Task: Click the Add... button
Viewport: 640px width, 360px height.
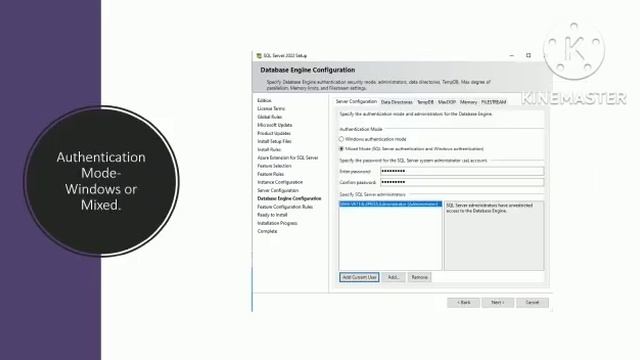Action: pos(393,277)
